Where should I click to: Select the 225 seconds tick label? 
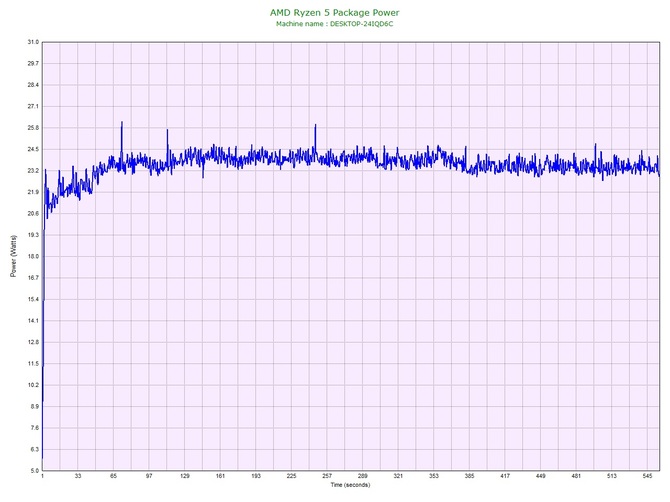pos(291,476)
